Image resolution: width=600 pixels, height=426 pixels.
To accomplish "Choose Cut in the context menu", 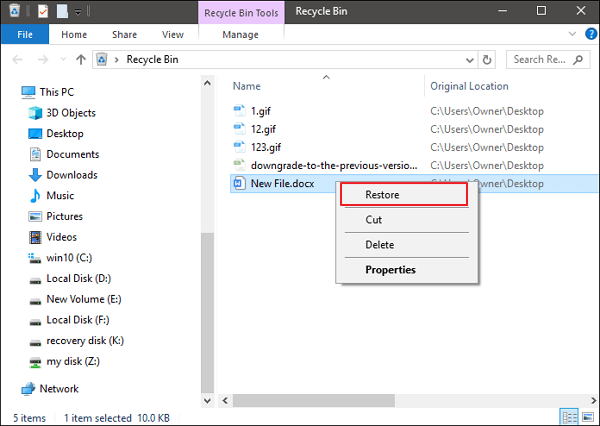I will click(x=374, y=220).
